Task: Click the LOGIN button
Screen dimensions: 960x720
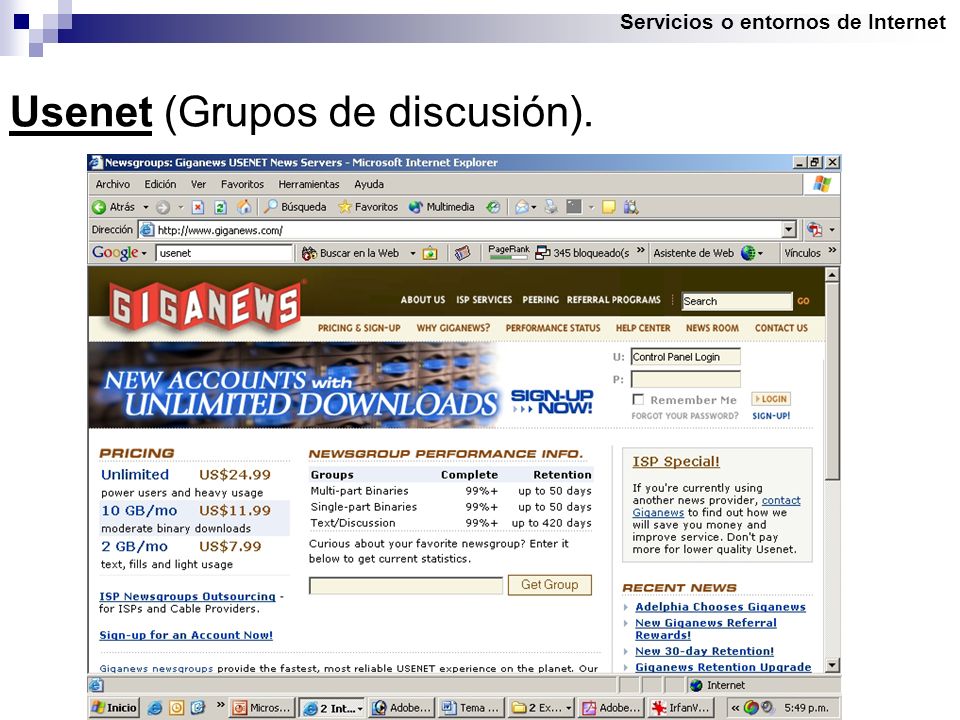Action: pos(771,399)
